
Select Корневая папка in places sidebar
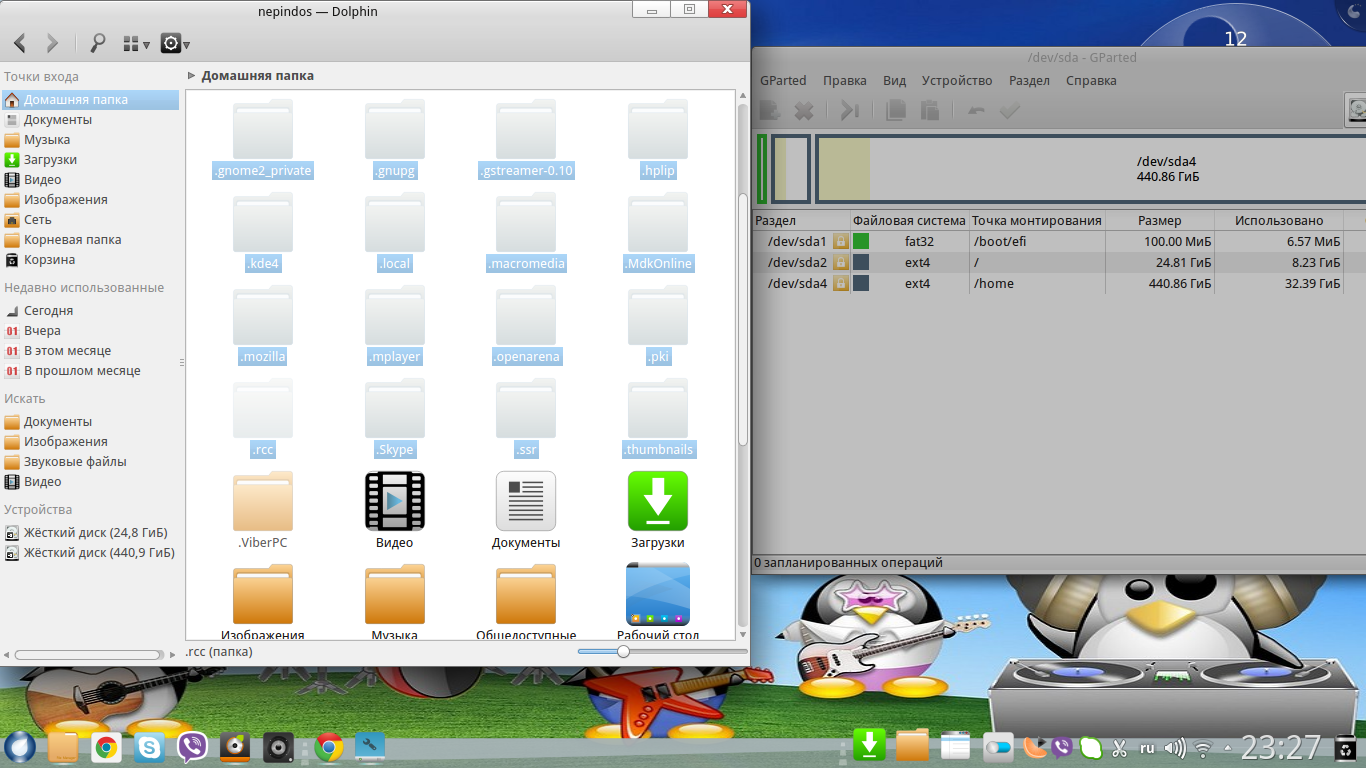coord(72,240)
